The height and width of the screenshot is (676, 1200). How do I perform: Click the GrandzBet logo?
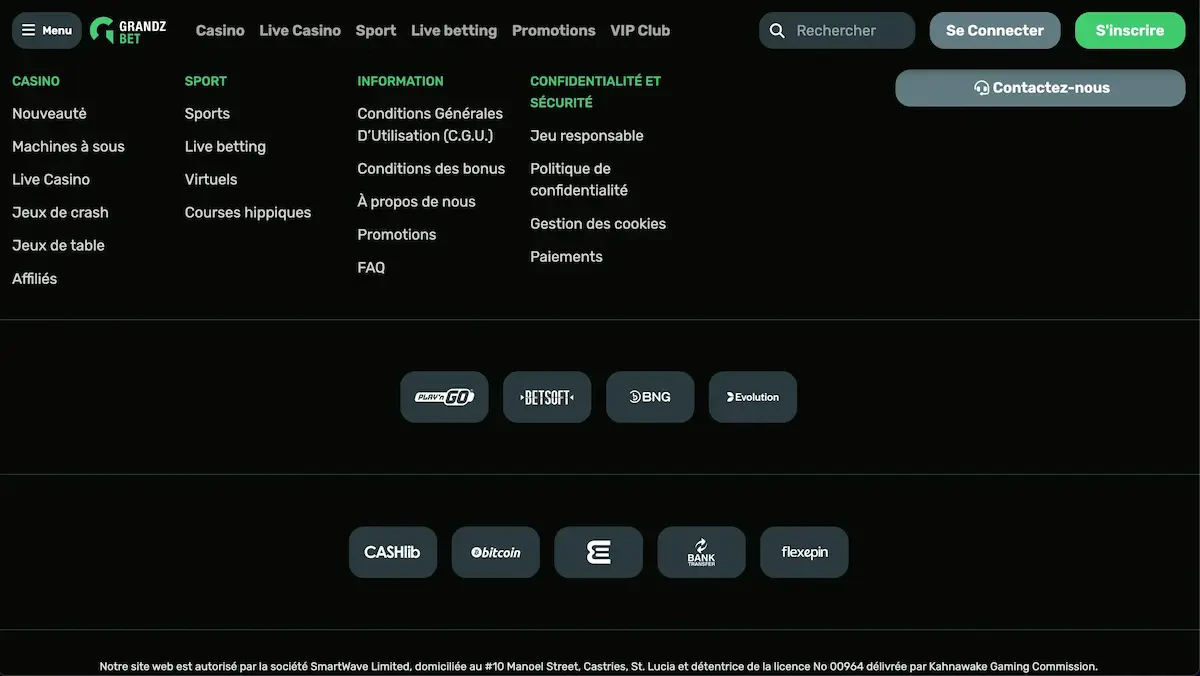128,30
